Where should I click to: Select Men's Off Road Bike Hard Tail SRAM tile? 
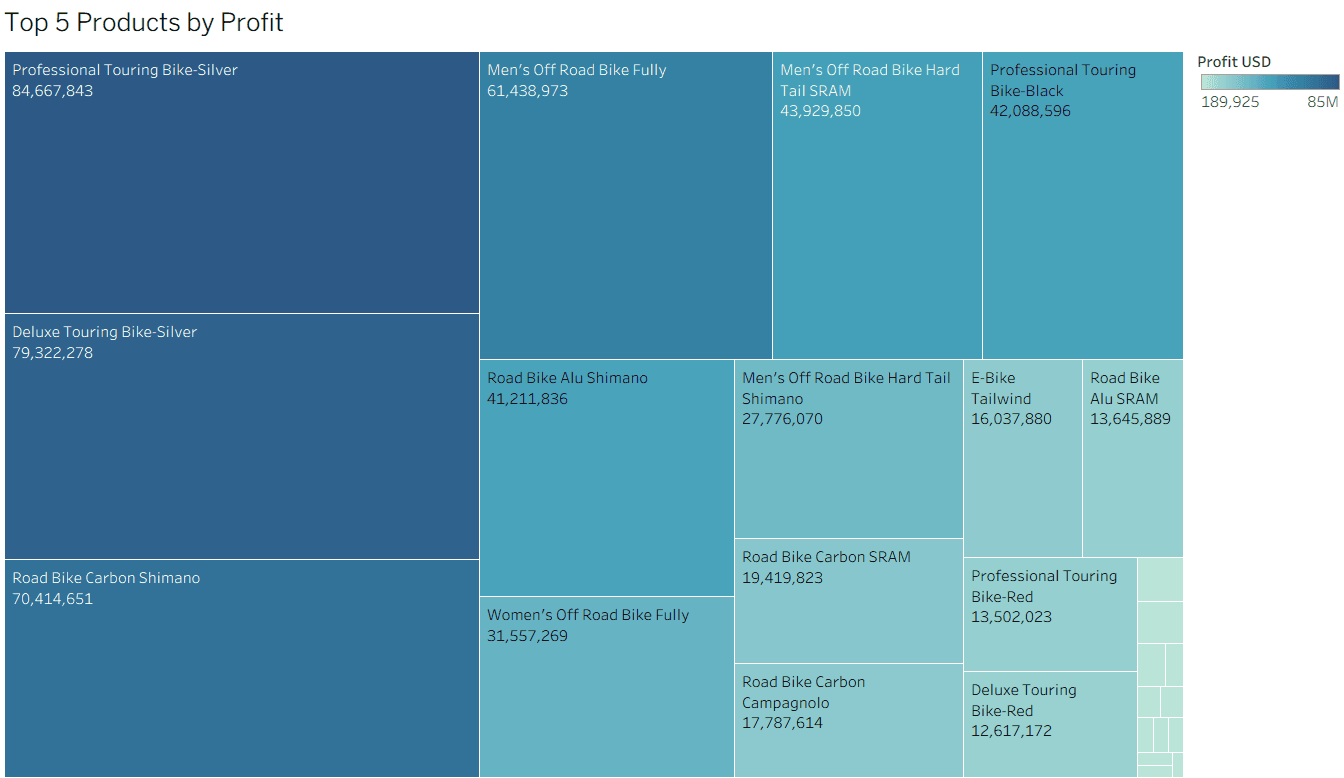pos(876,205)
